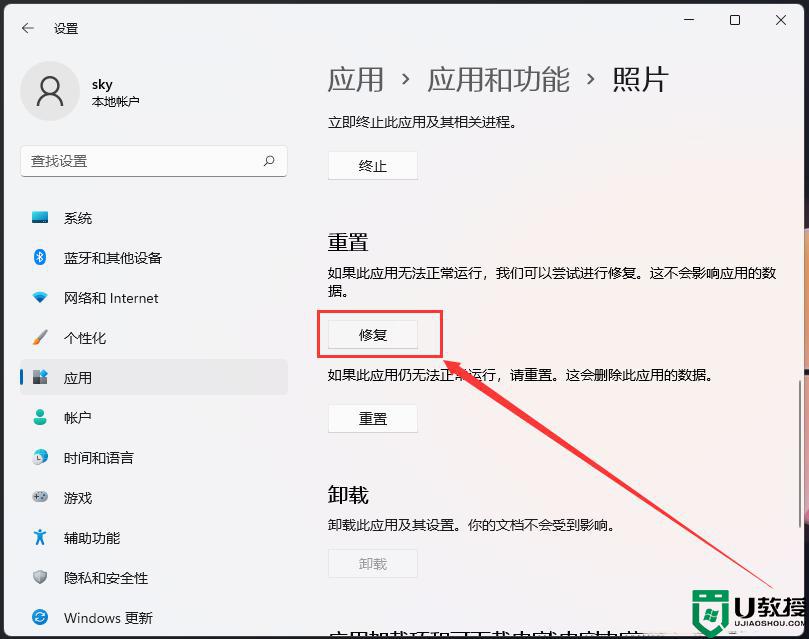
Task: Select the Bluetooth and other devices icon
Action: pyautogui.click(x=40, y=258)
